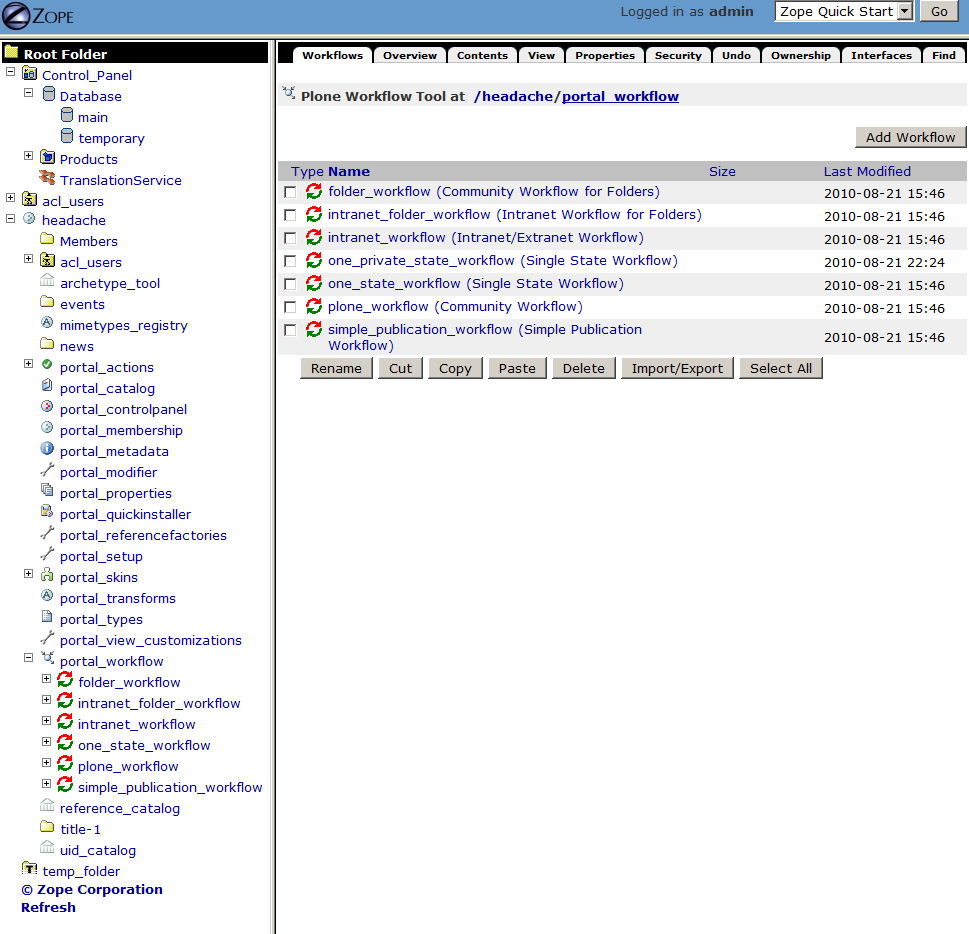Screen dimensions: 969x934
Task: Collapse the Control_Panel tree node
Action: 11,72
